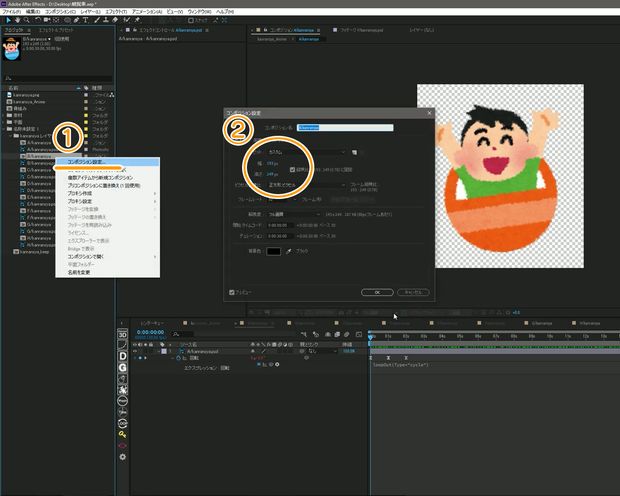The image size is (620, 496).
Task: Click the timeline current time display 0:00:00:00
Action: pos(150,332)
